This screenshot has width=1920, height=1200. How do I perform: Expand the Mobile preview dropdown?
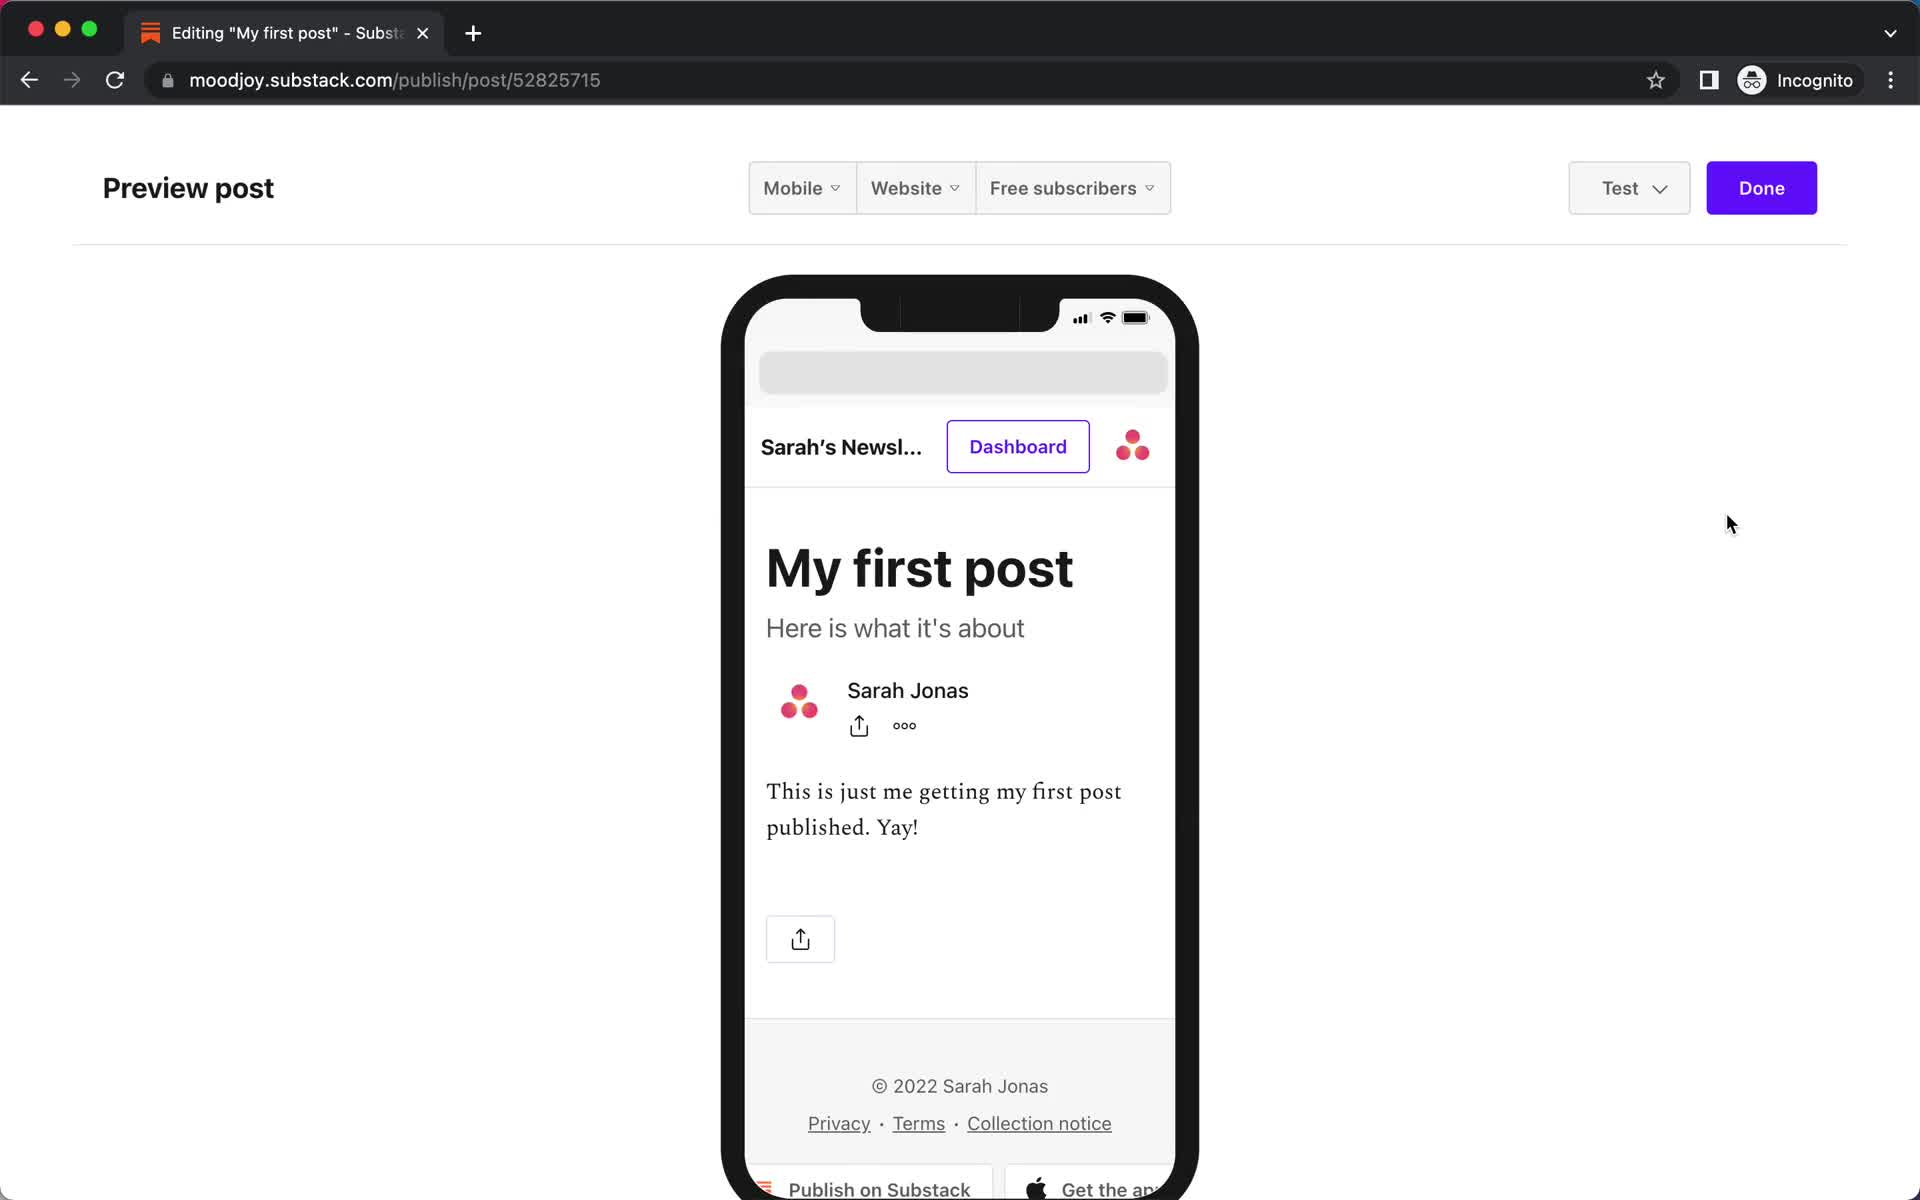[x=802, y=188]
